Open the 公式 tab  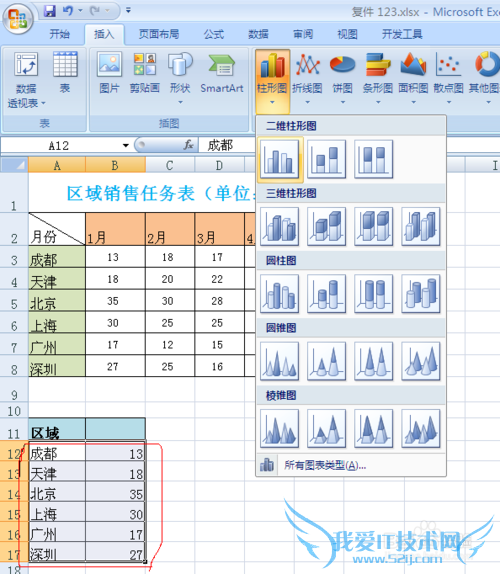tap(214, 34)
